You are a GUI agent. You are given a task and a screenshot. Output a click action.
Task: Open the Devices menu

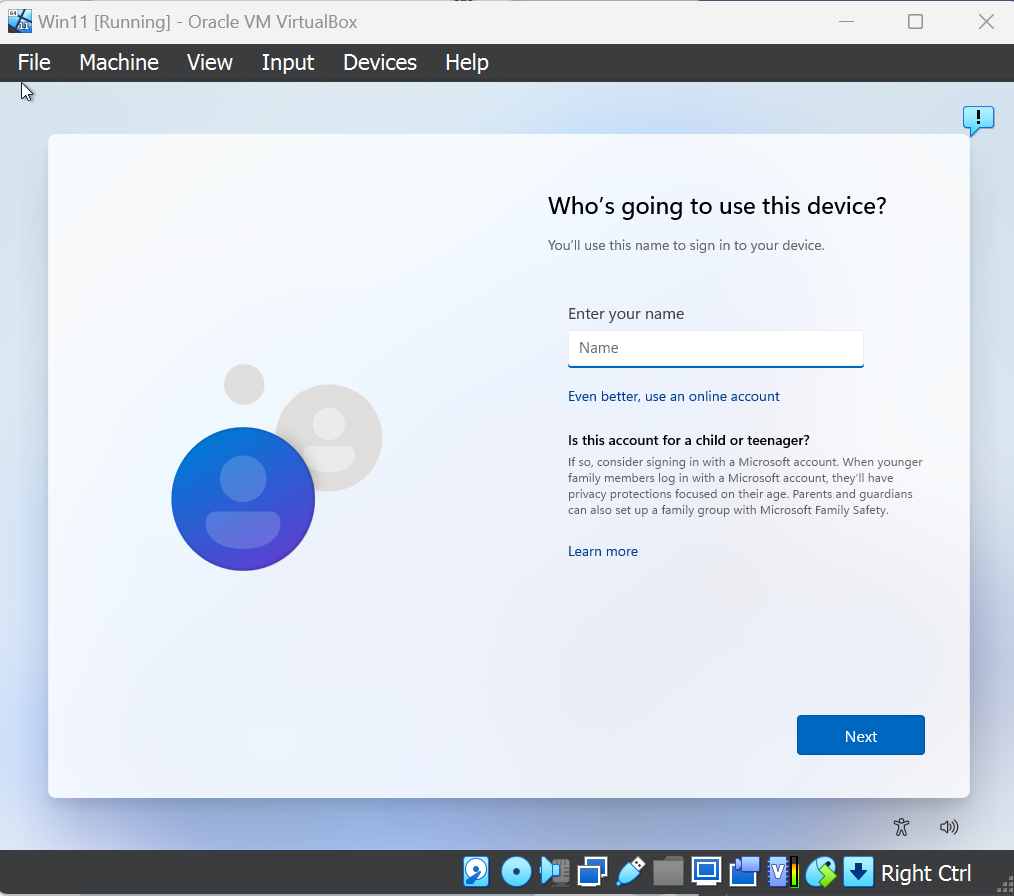(379, 62)
